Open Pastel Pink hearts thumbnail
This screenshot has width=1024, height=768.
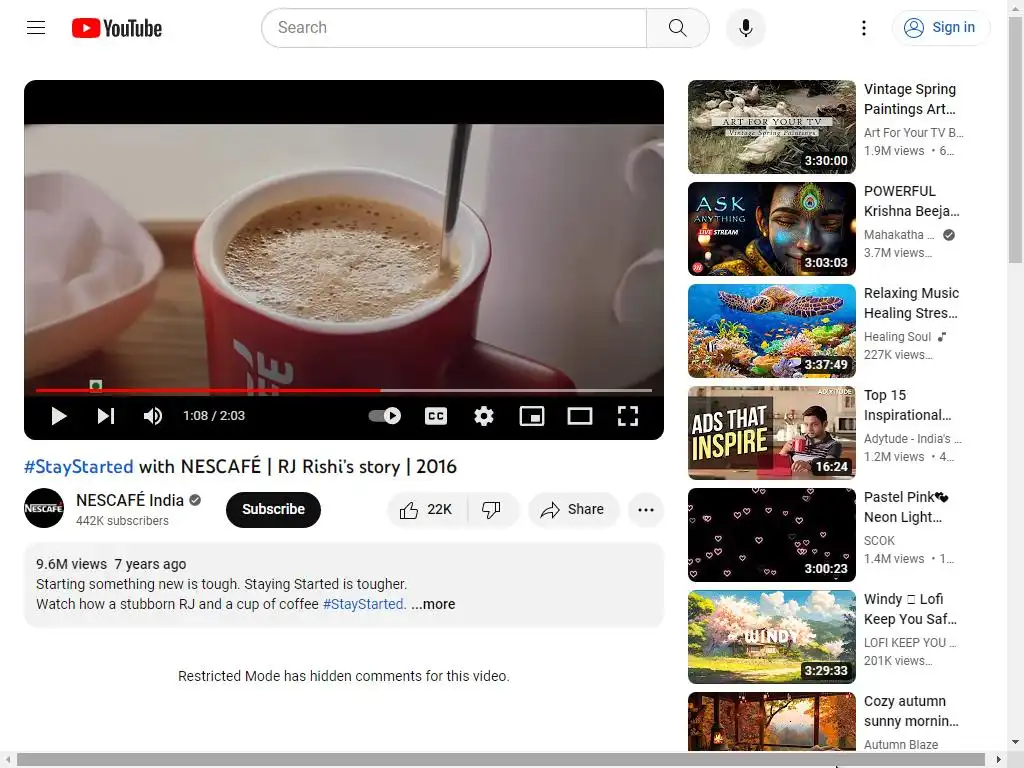[x=772, y=535]
